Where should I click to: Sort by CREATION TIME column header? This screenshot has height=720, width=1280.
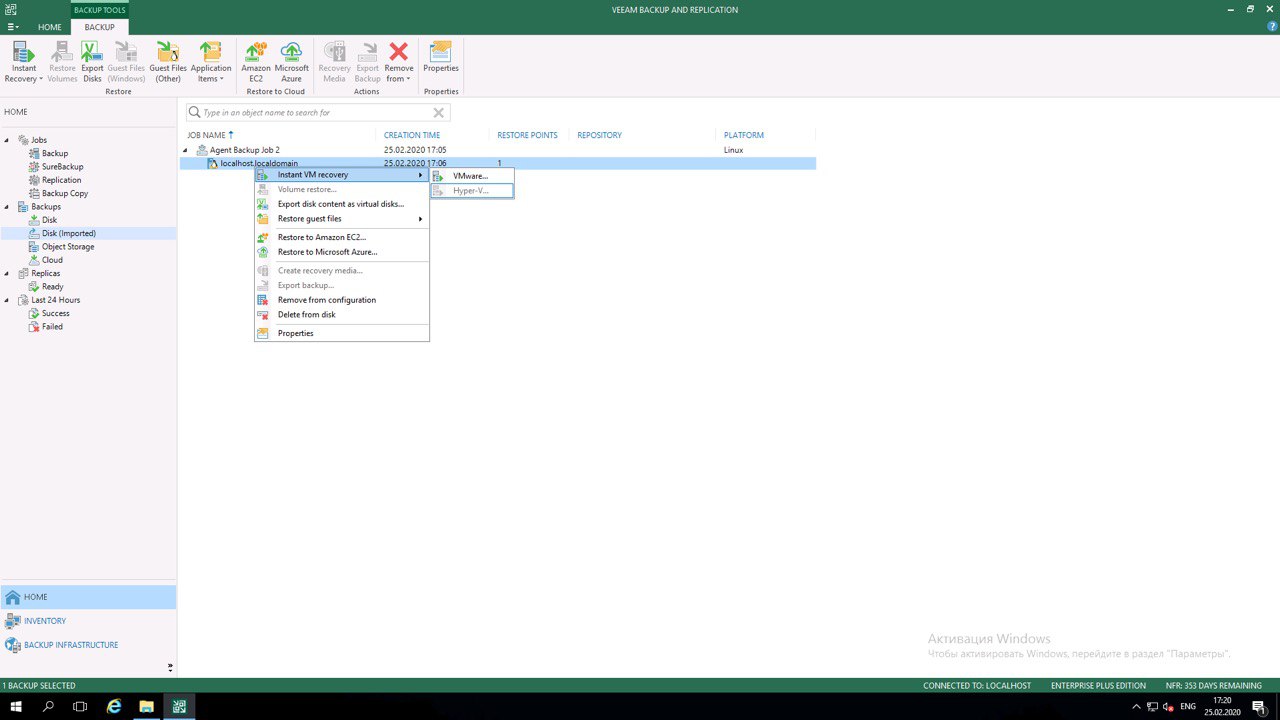(412, 135)
